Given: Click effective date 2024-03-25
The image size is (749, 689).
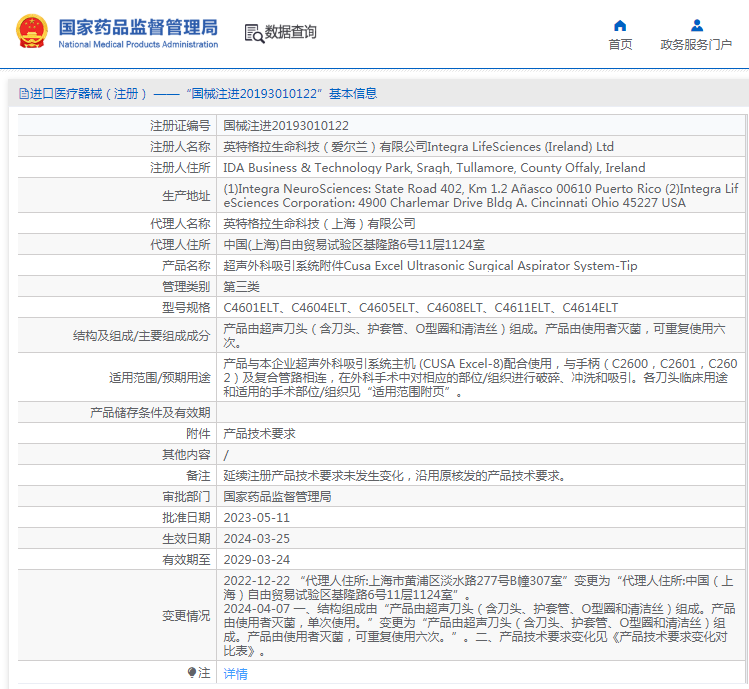Looking at the screenshot, I should (x=257, y=538).
